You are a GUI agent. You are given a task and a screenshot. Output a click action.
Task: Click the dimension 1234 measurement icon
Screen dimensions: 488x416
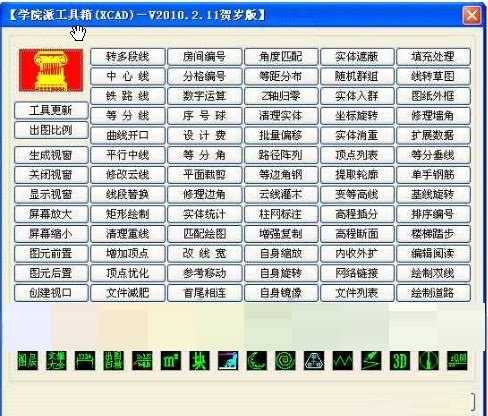[85, 361]
